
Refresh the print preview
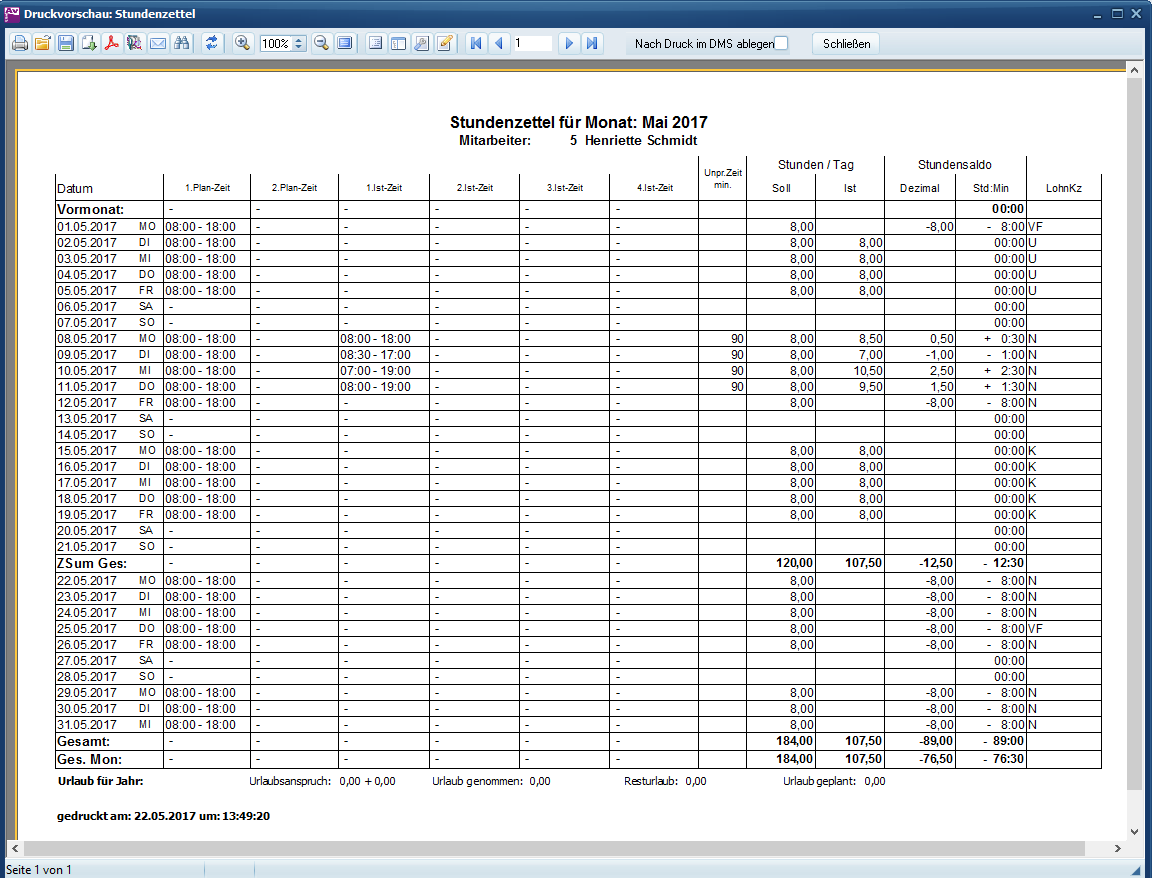coord(212,44)
